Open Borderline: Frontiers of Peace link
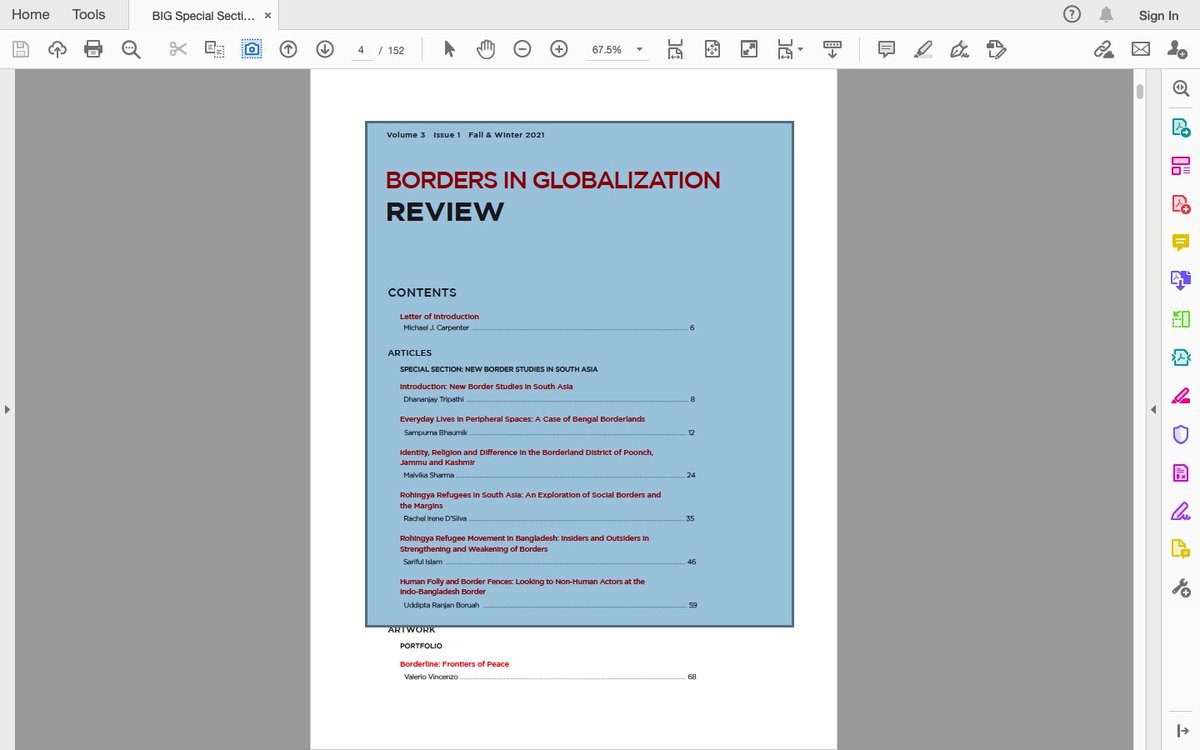This screenshot has height=750, width=1200. [454, 664]
